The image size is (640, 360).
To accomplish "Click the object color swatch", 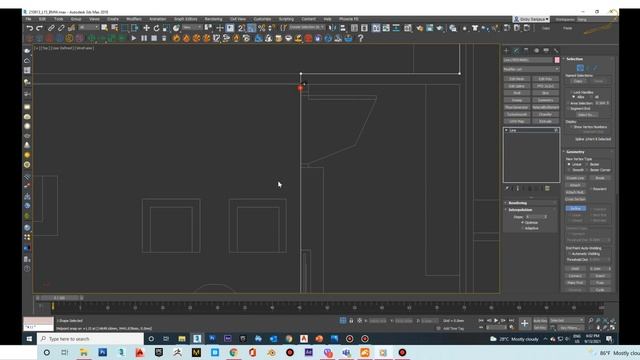I will (557, 60).
